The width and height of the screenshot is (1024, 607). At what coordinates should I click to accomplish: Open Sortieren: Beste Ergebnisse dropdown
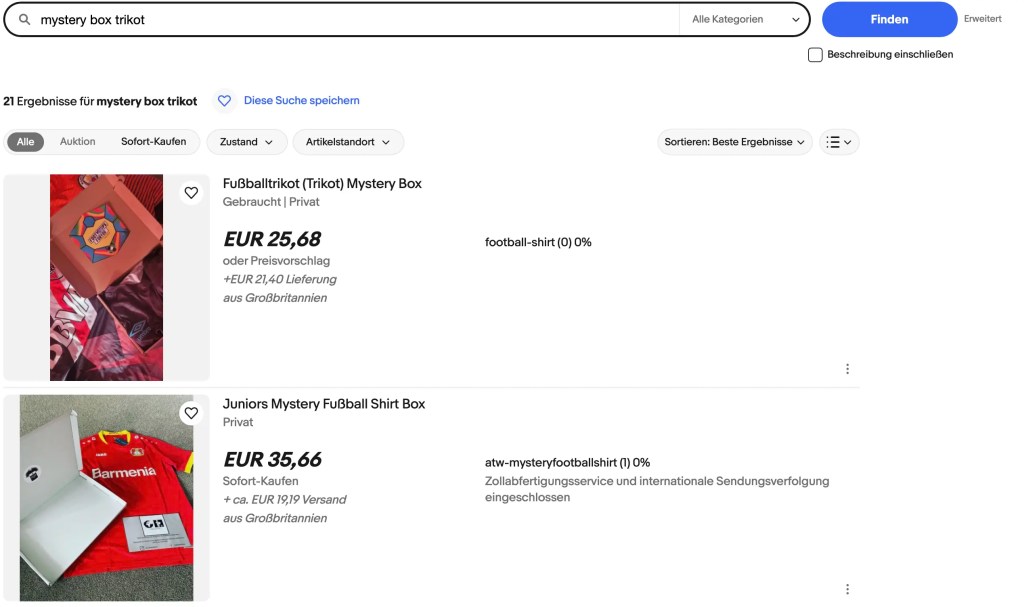coord(734,142)
